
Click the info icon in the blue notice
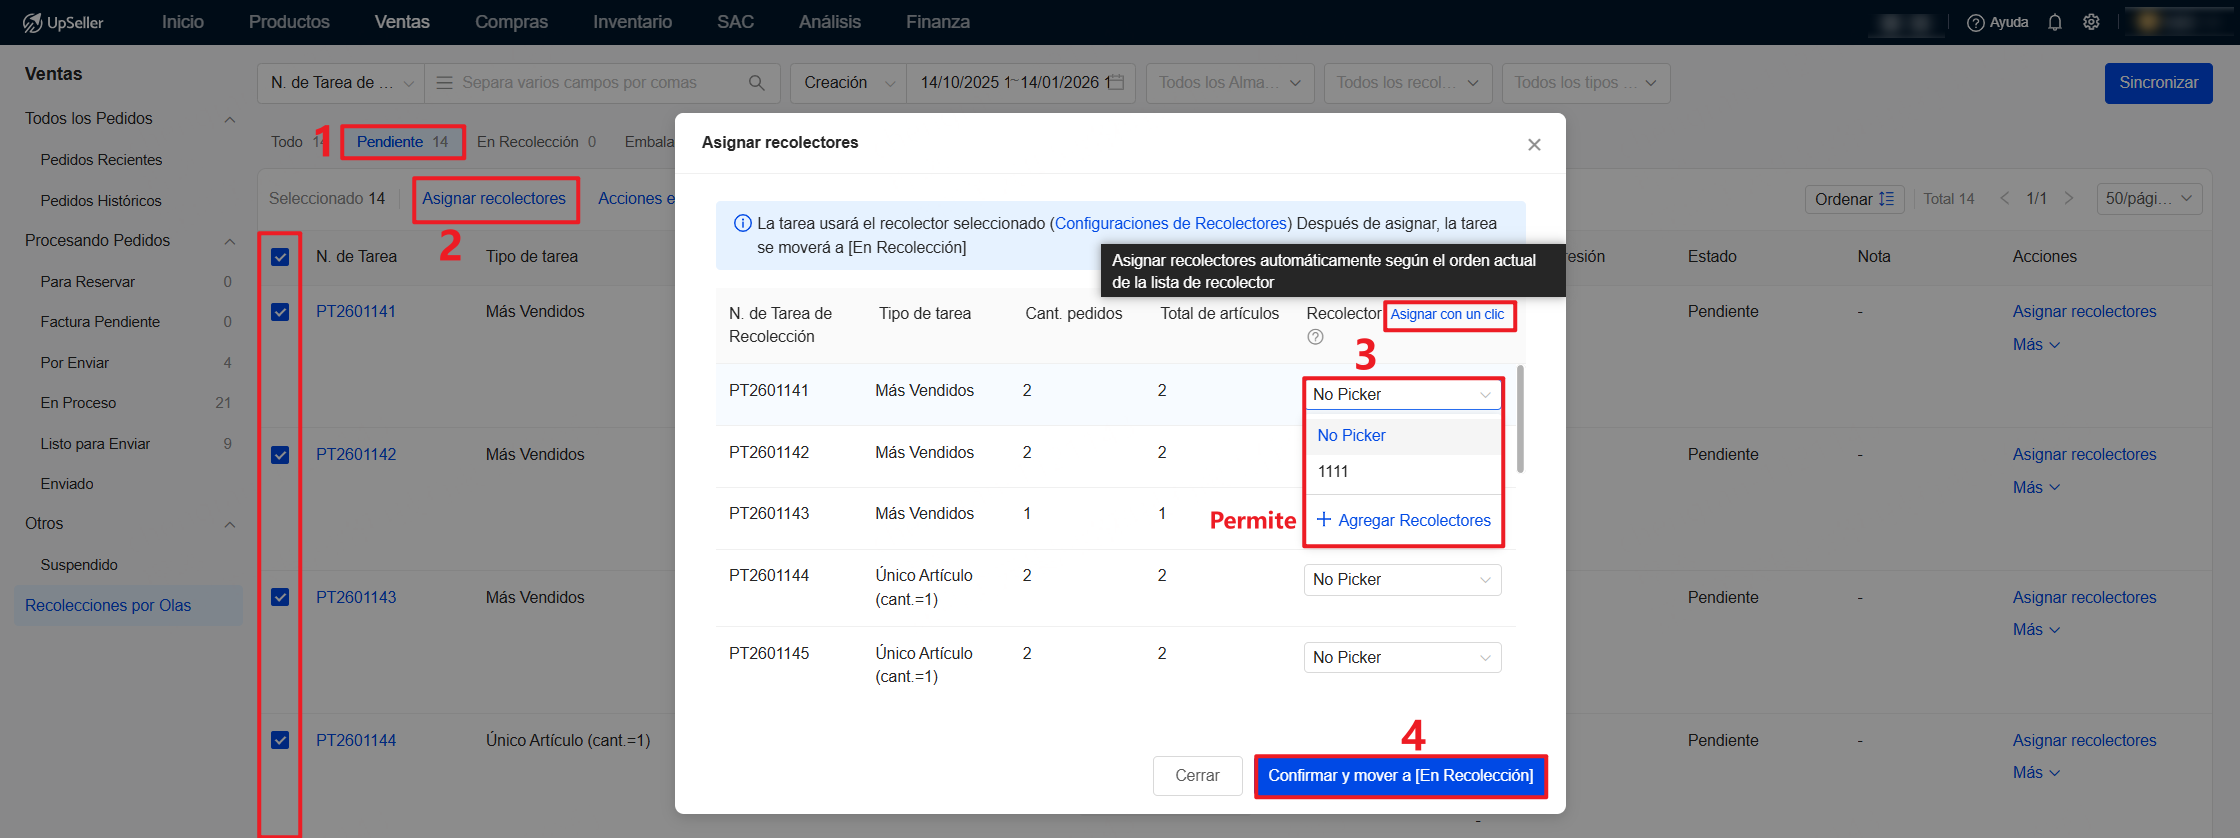click(743, 224)
